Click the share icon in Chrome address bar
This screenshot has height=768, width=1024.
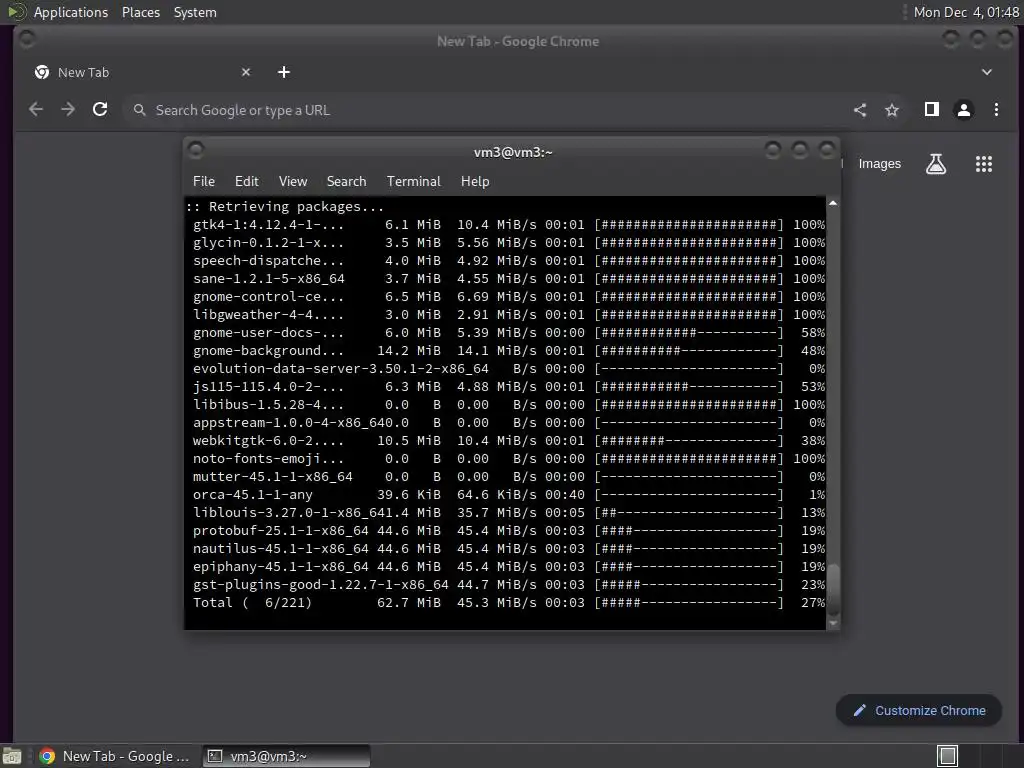coord(860,110)
